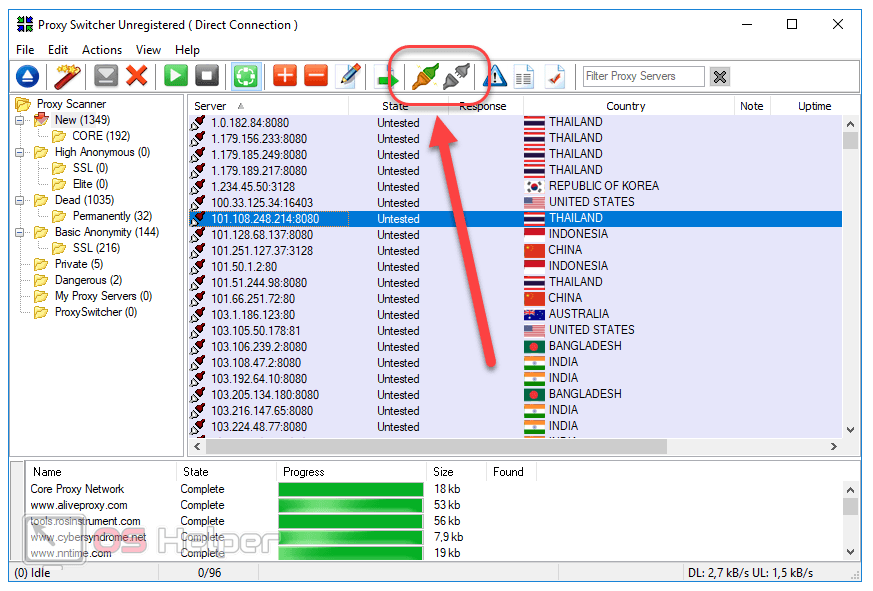Screen dimensions: 873x591
Task: Click the pencil edit server icon
Action: 348,76
